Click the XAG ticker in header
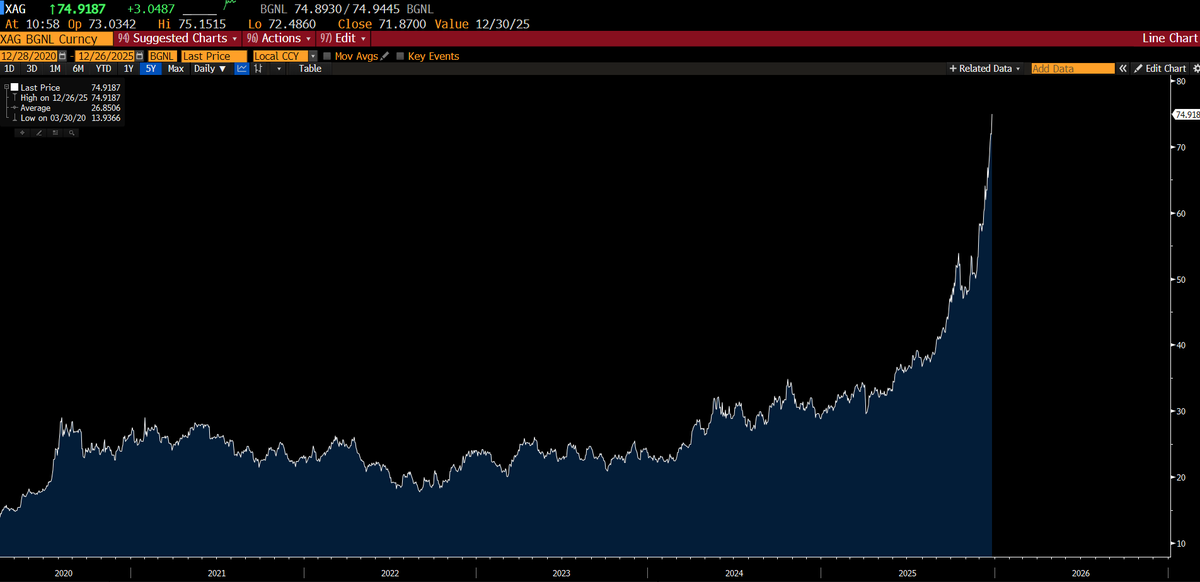Viewport: 1200px width, 582px height. 15,8
